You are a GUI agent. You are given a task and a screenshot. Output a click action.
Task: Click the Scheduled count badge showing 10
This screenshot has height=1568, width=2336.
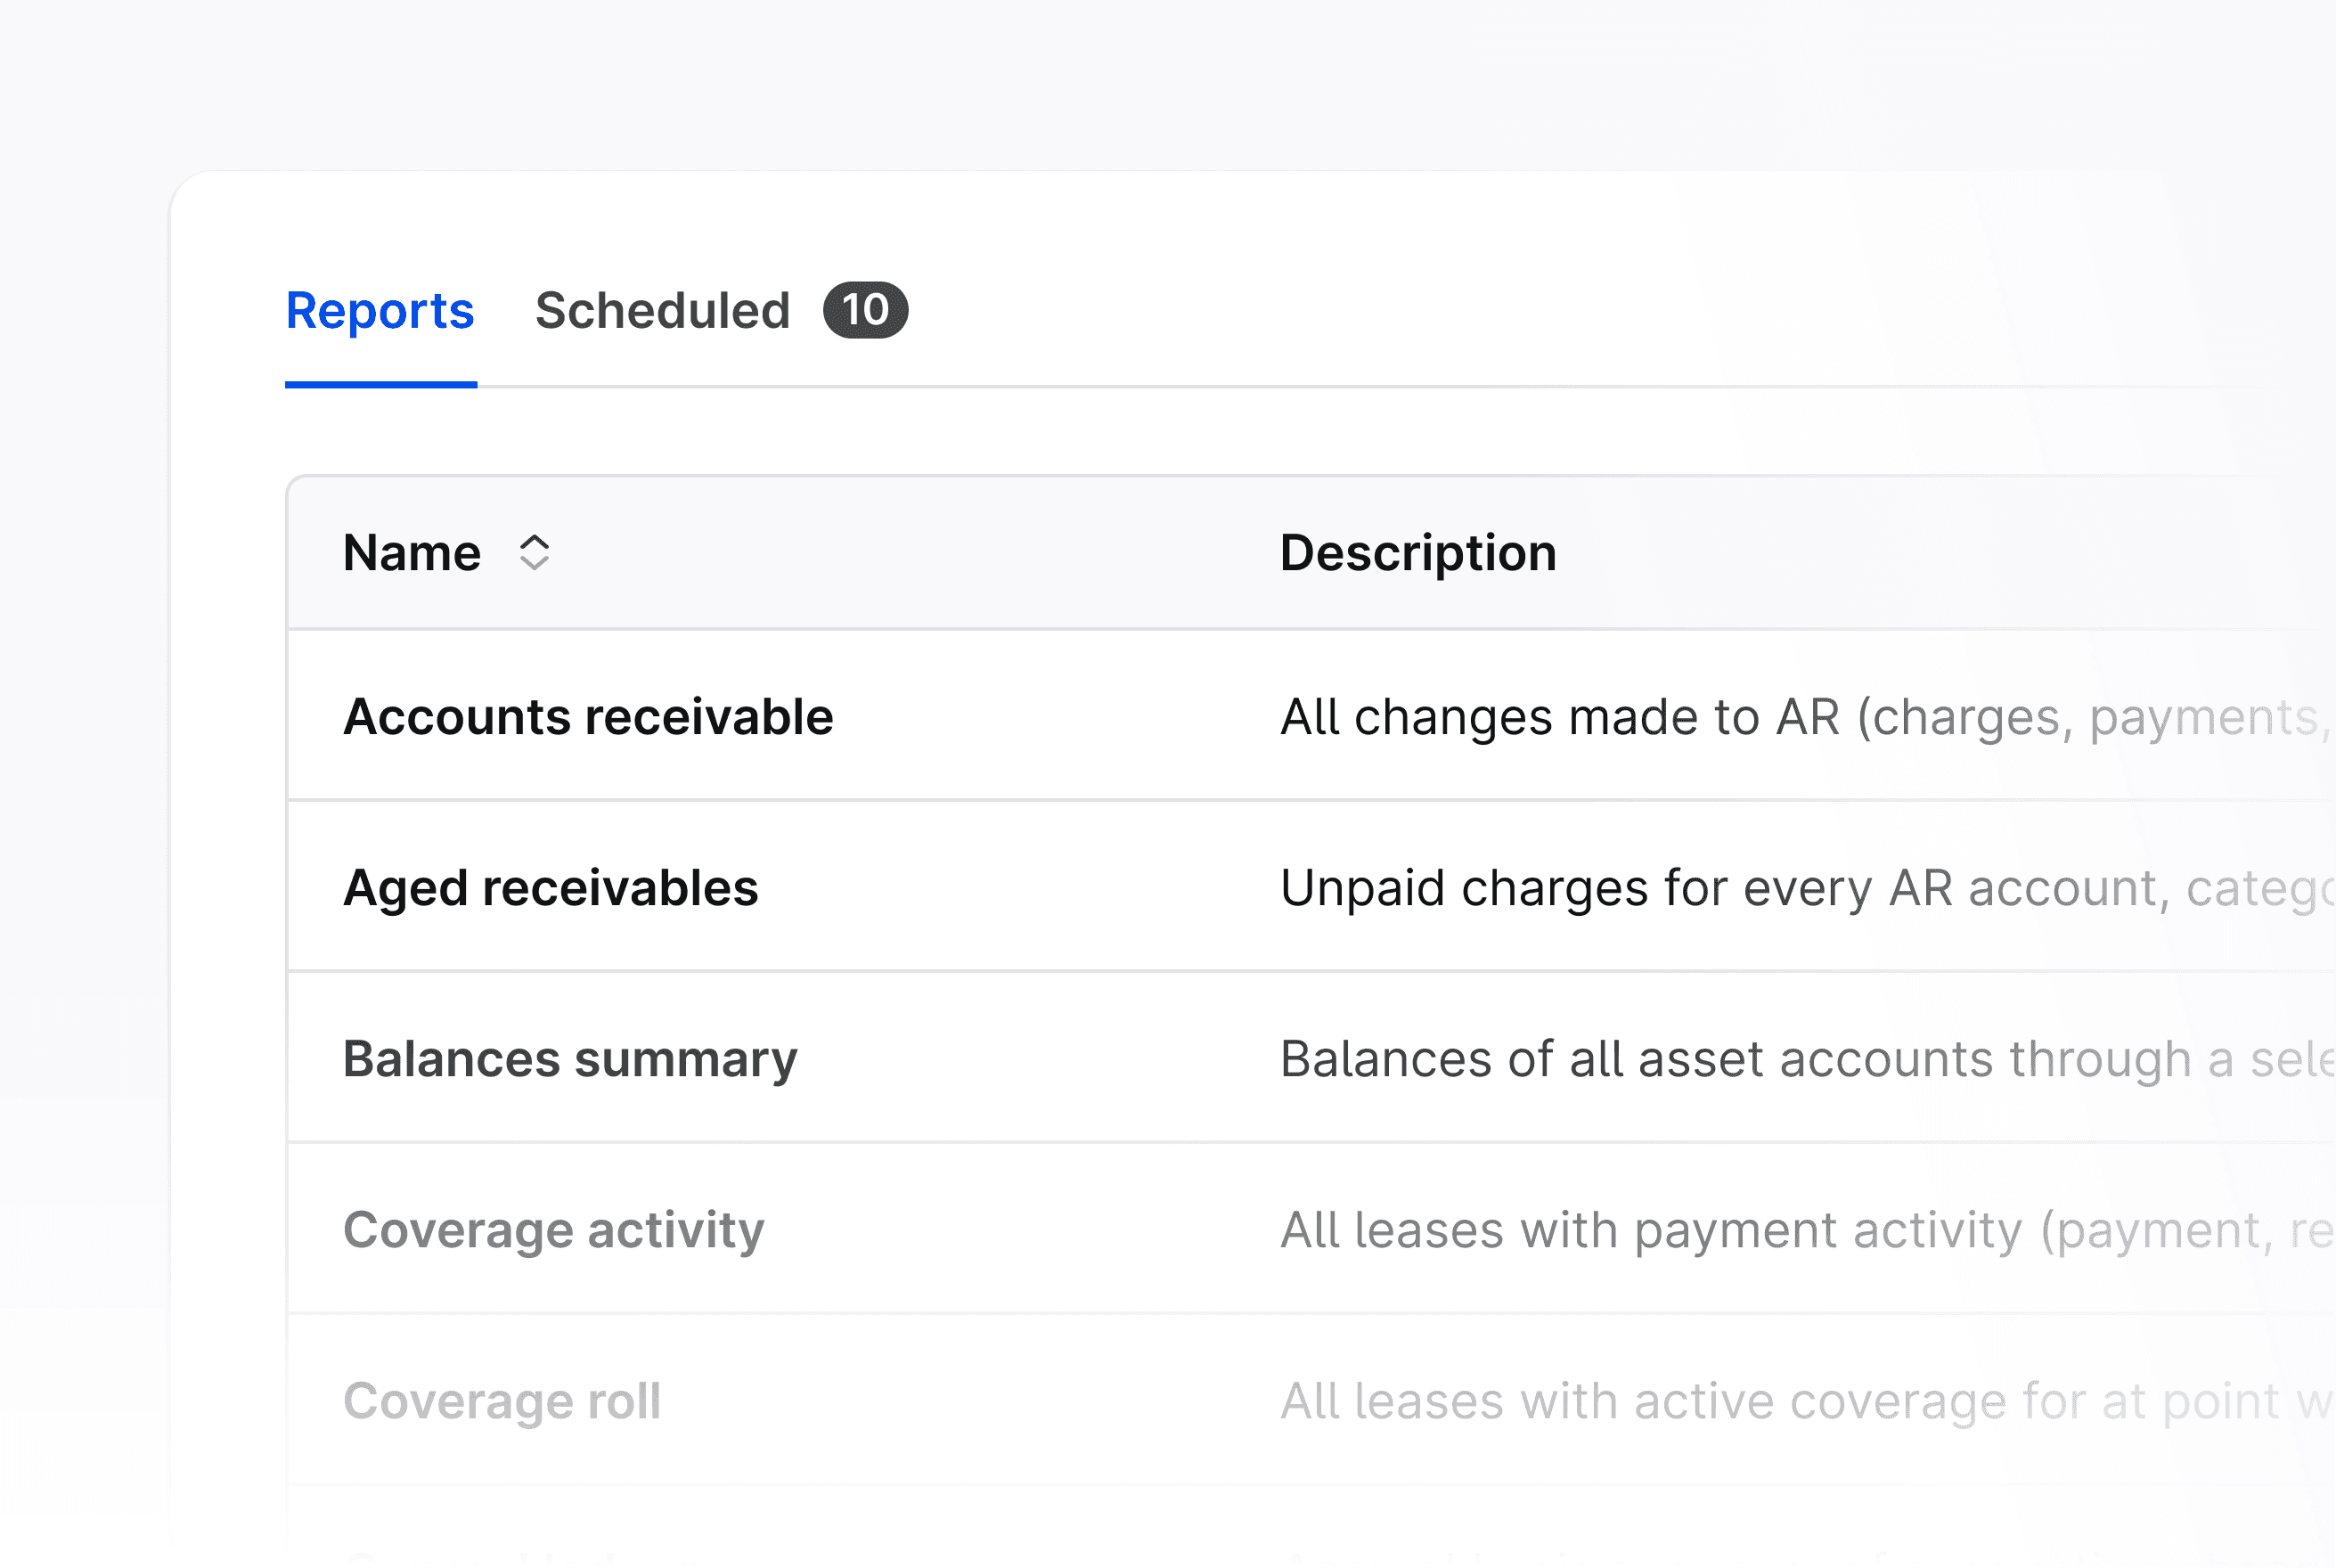tap(865, 311)
